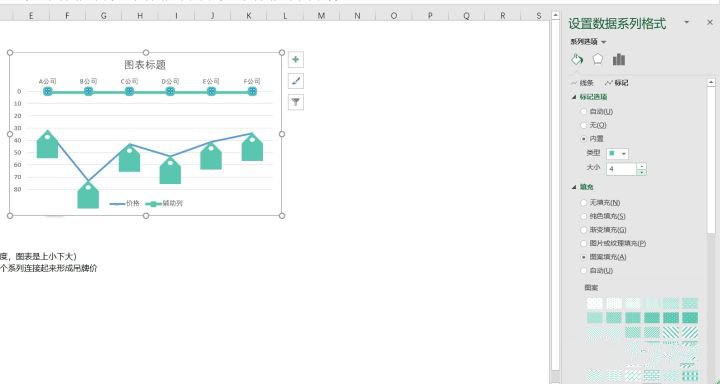Close the Format Data Series pane
The width and height of the screenshot is (720, 384).
pyautogui.click(x=709, y=22)
